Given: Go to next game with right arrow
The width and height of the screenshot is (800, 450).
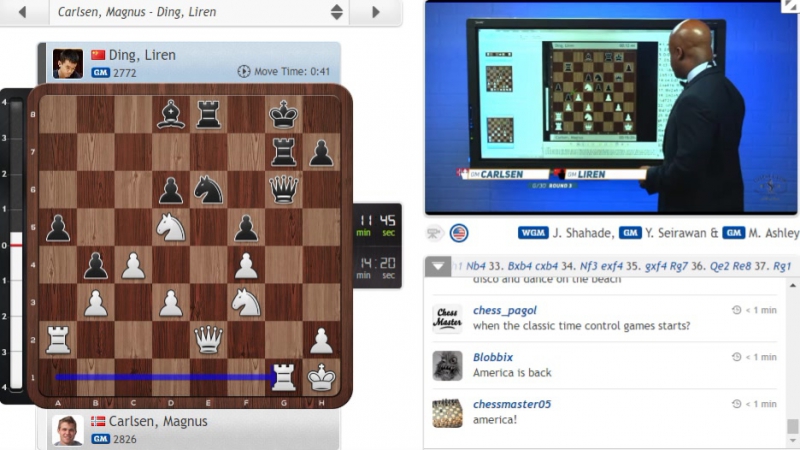Looking at the screenshot, I should click(376, 12).
